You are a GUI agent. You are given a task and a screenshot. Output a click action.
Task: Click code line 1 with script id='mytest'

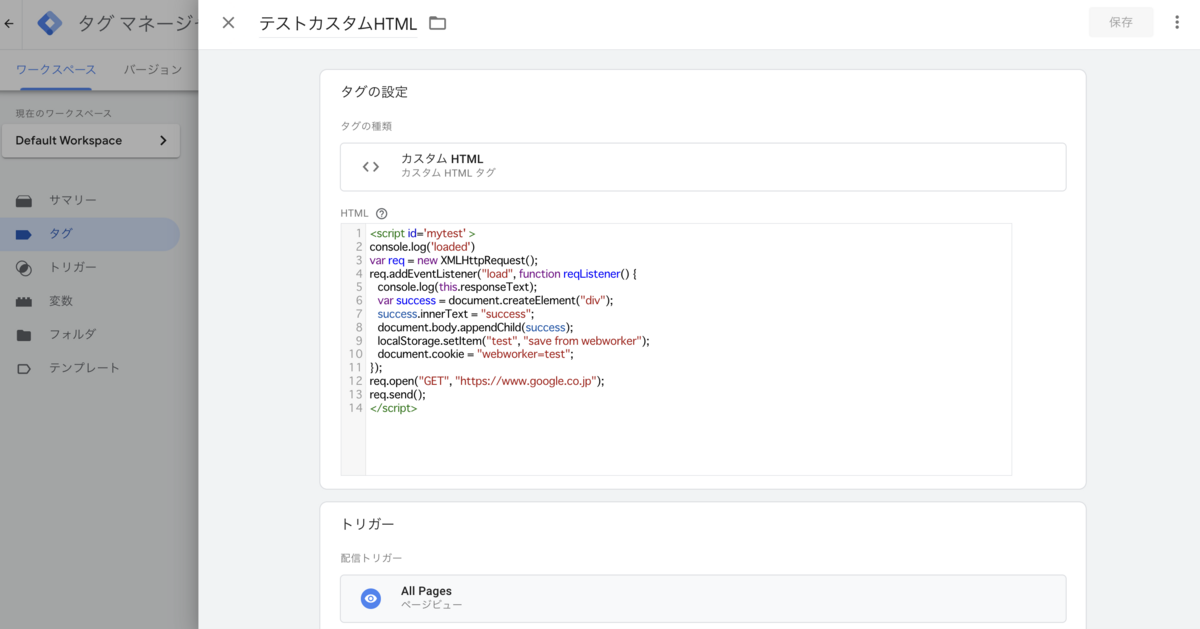click(422, 233)
